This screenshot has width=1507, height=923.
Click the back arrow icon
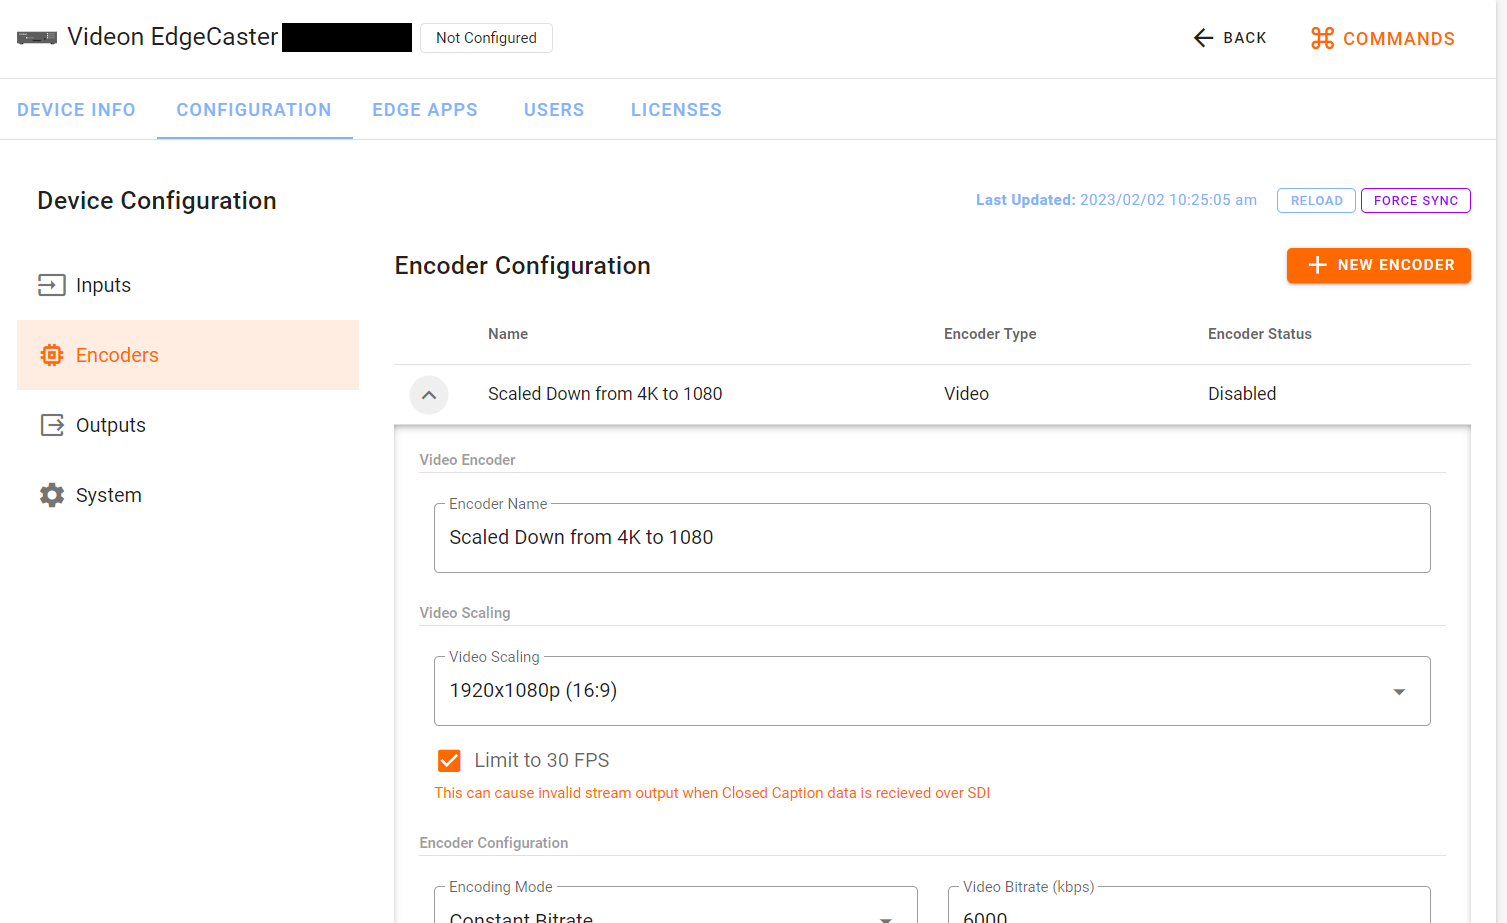tap(1203, 38)
